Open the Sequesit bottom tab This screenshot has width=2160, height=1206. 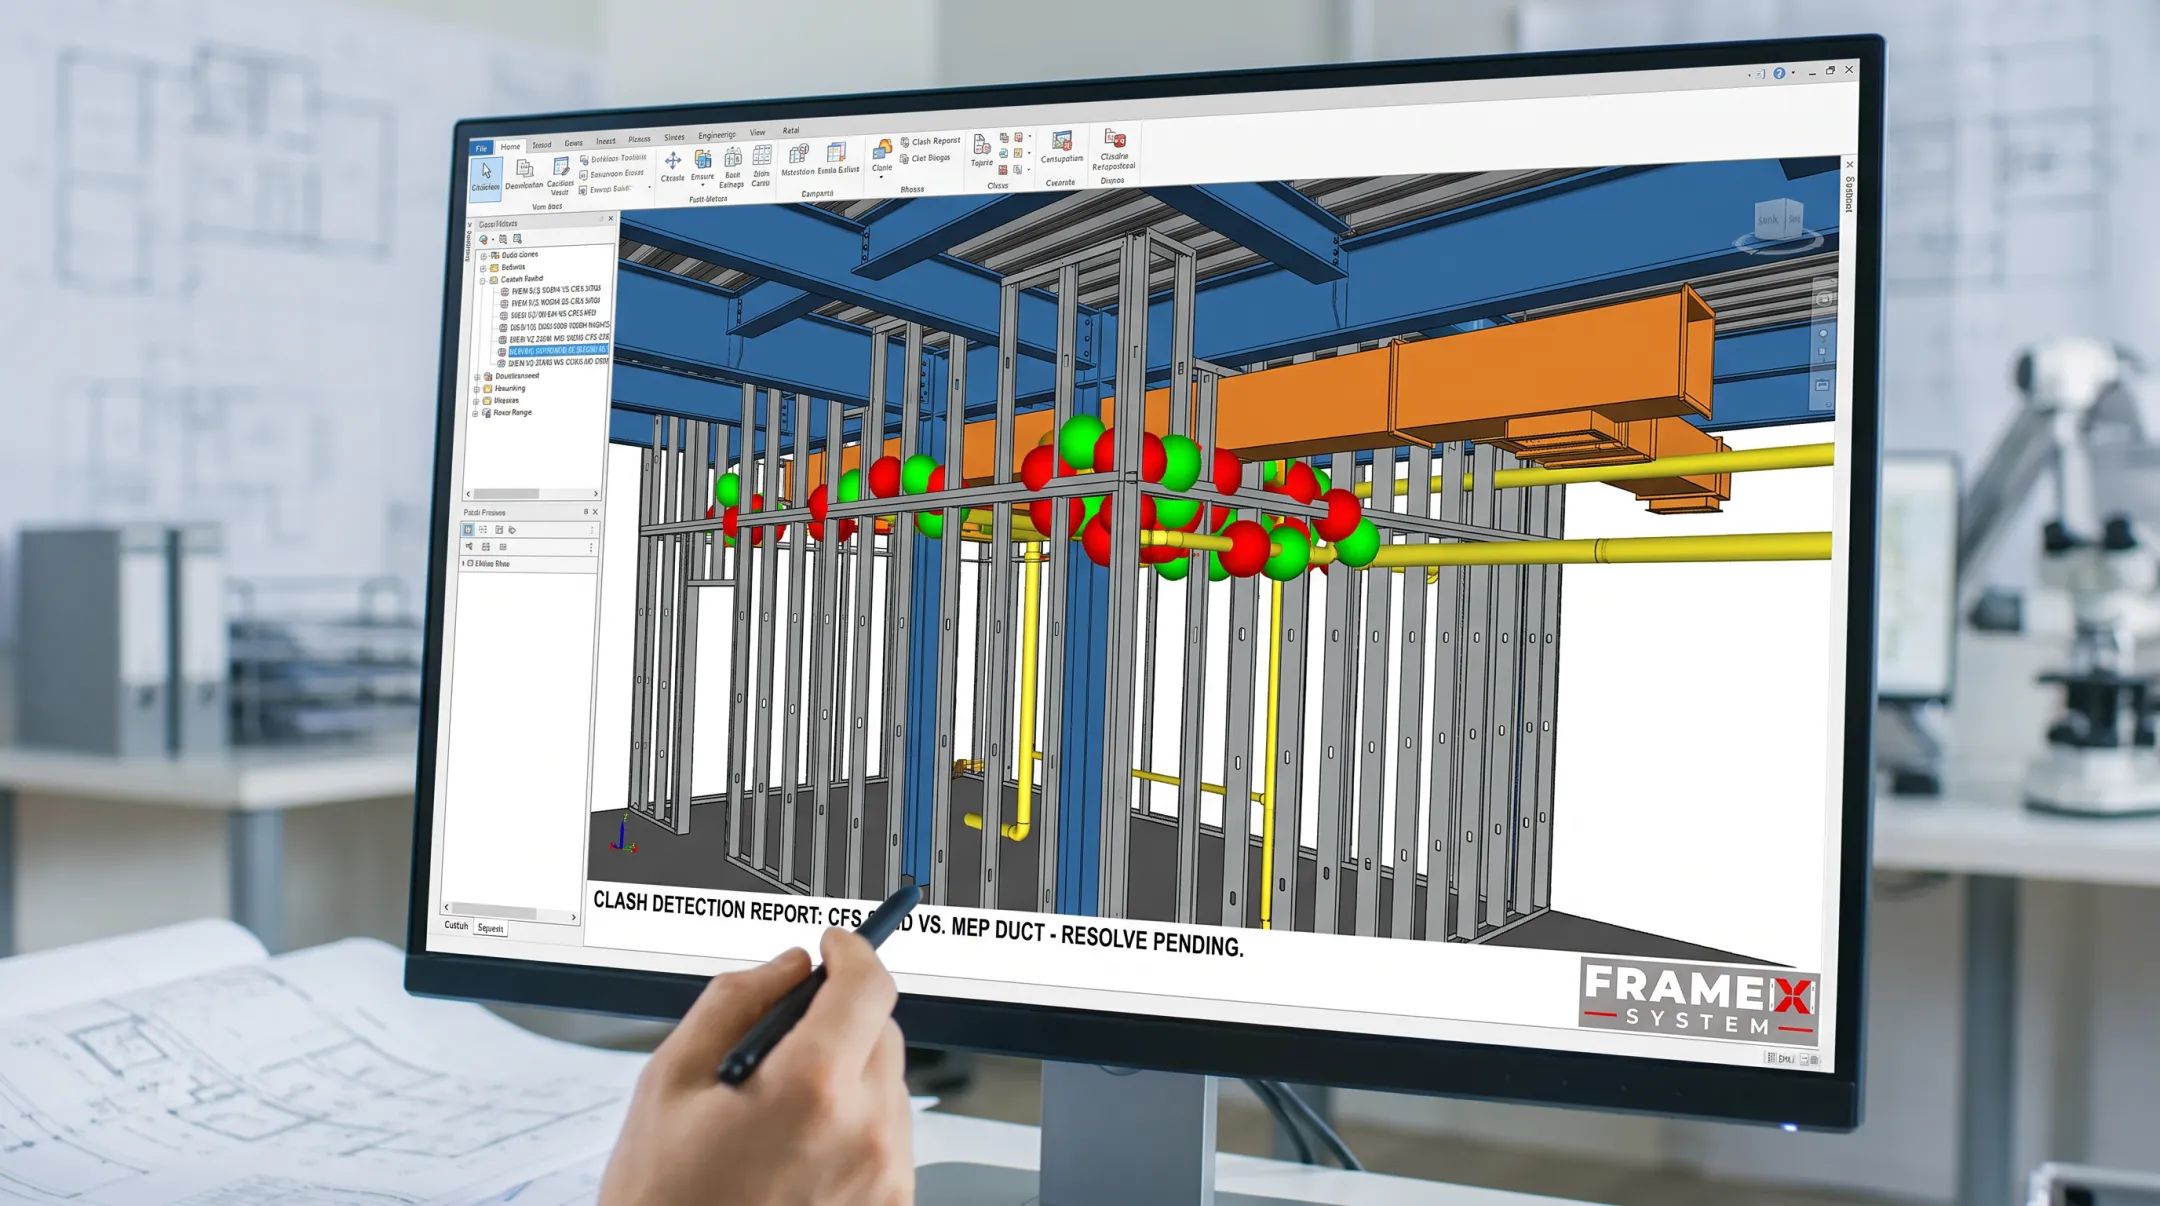tap(490, 928)
